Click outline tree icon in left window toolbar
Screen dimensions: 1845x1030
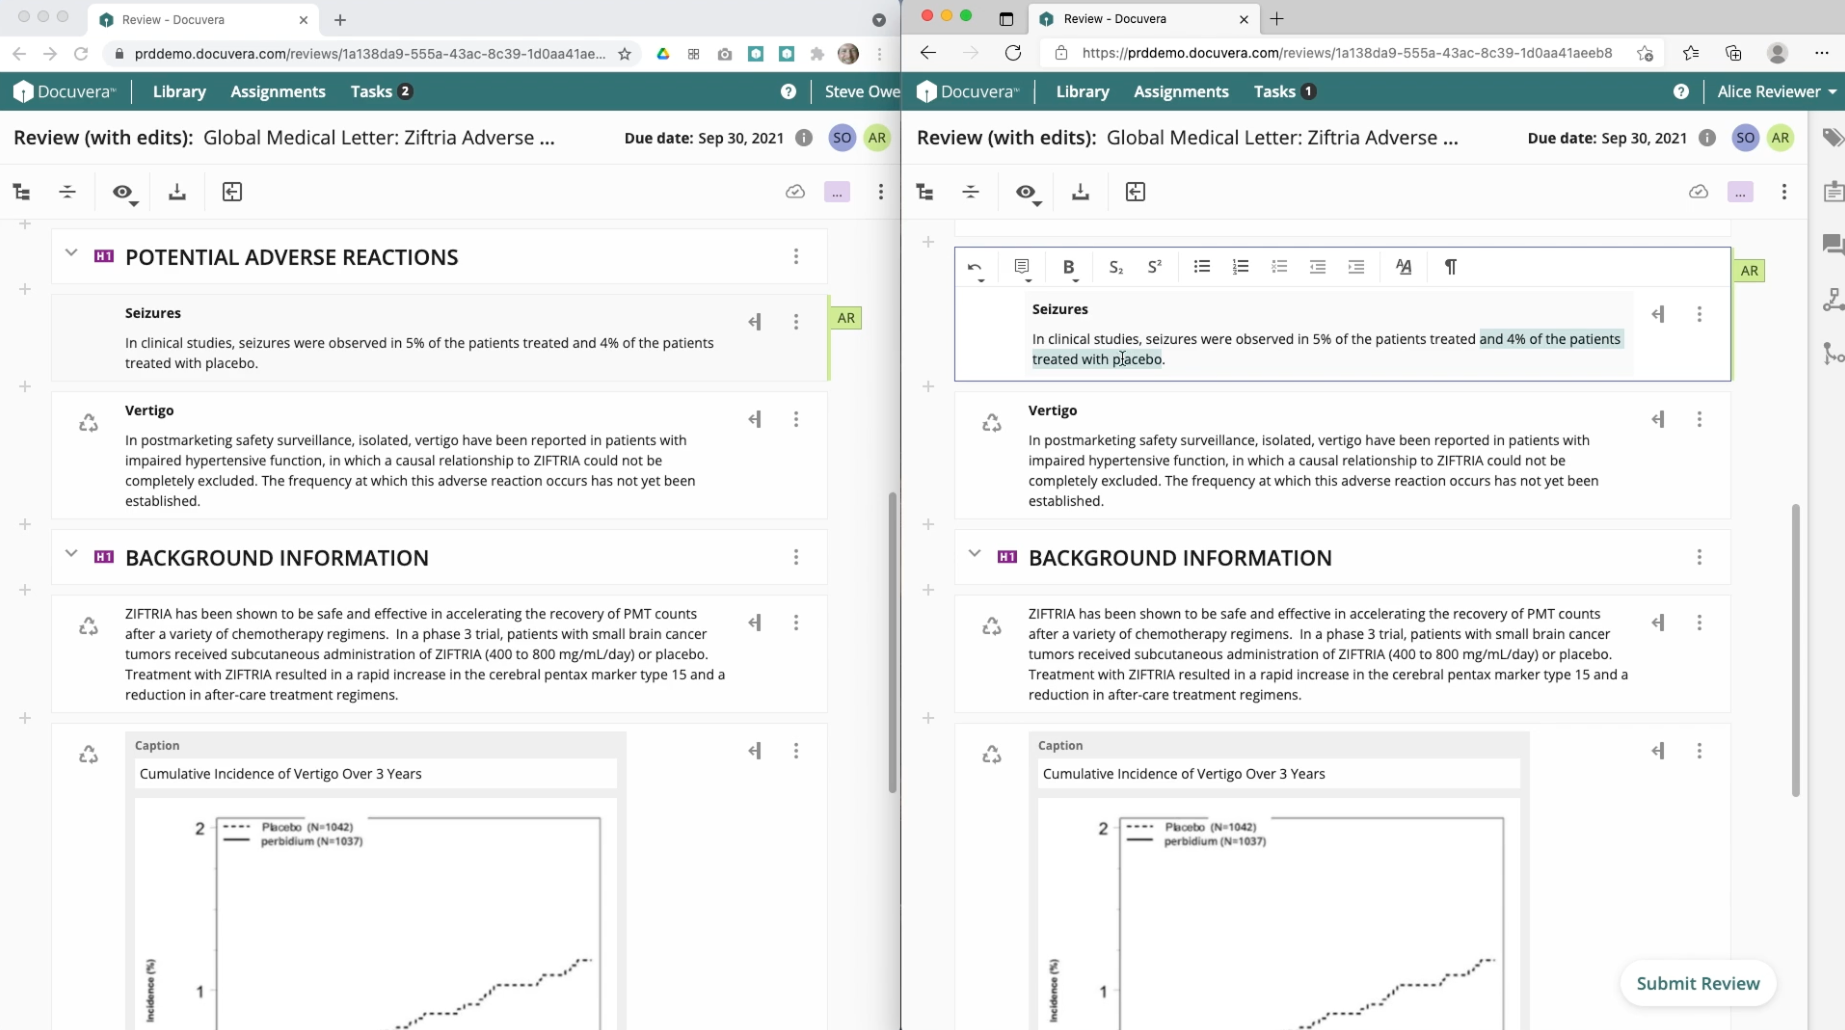(x=21, y=192)
